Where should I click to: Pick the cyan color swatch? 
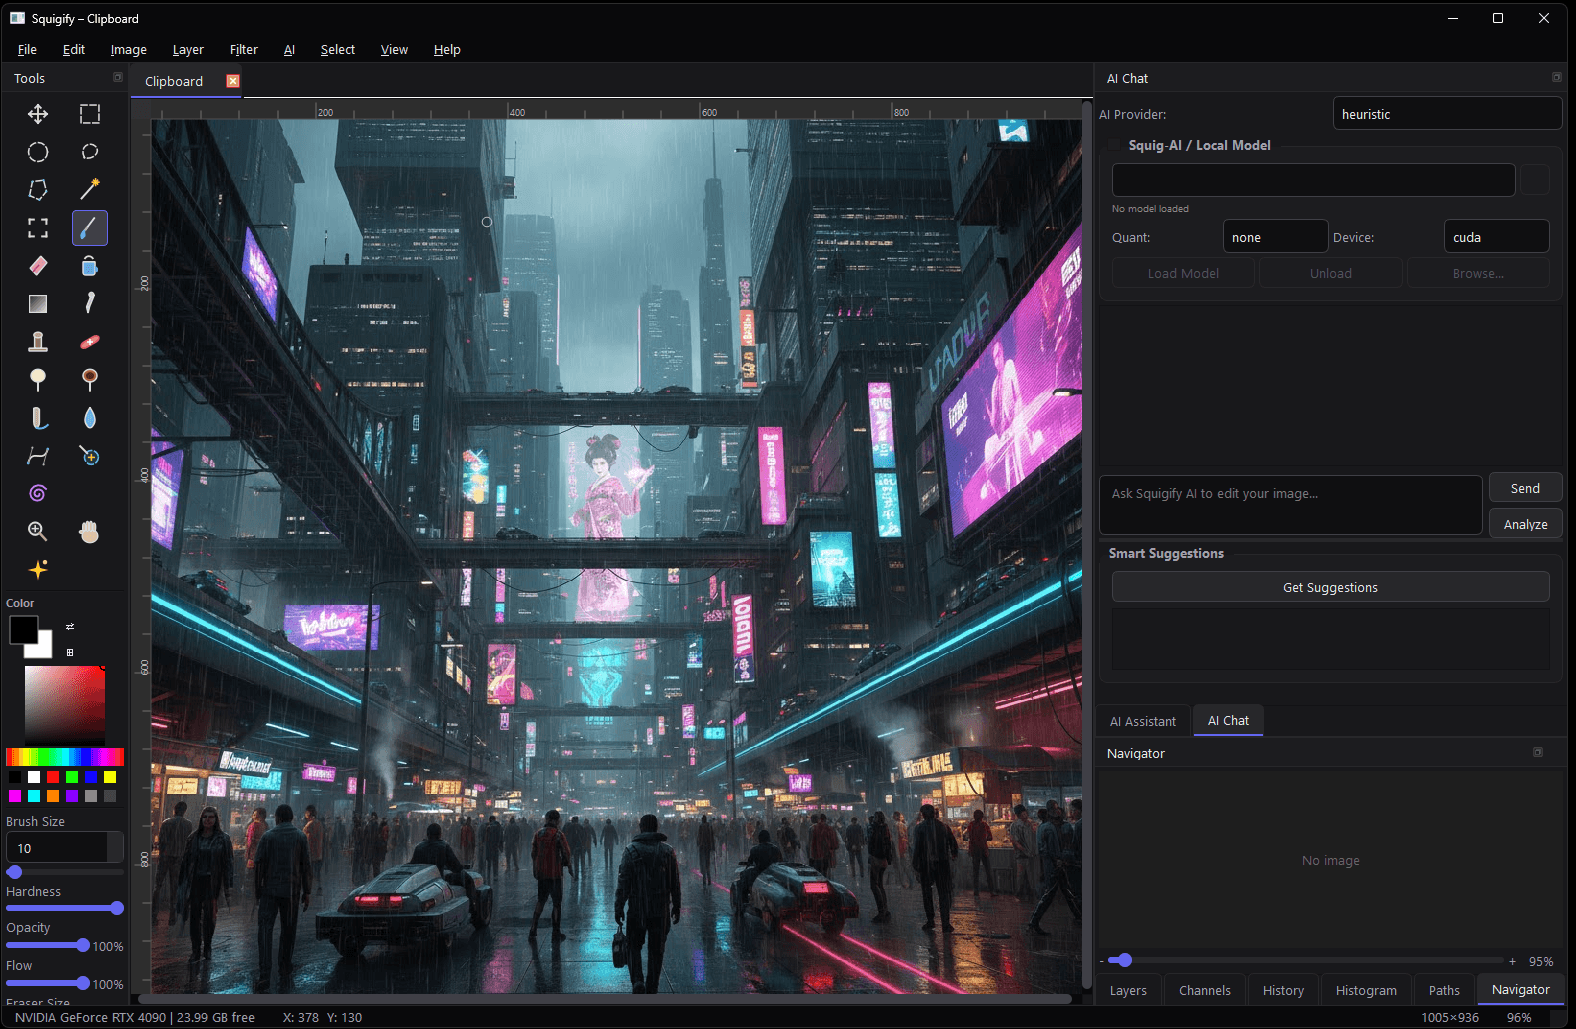point(34,796)
